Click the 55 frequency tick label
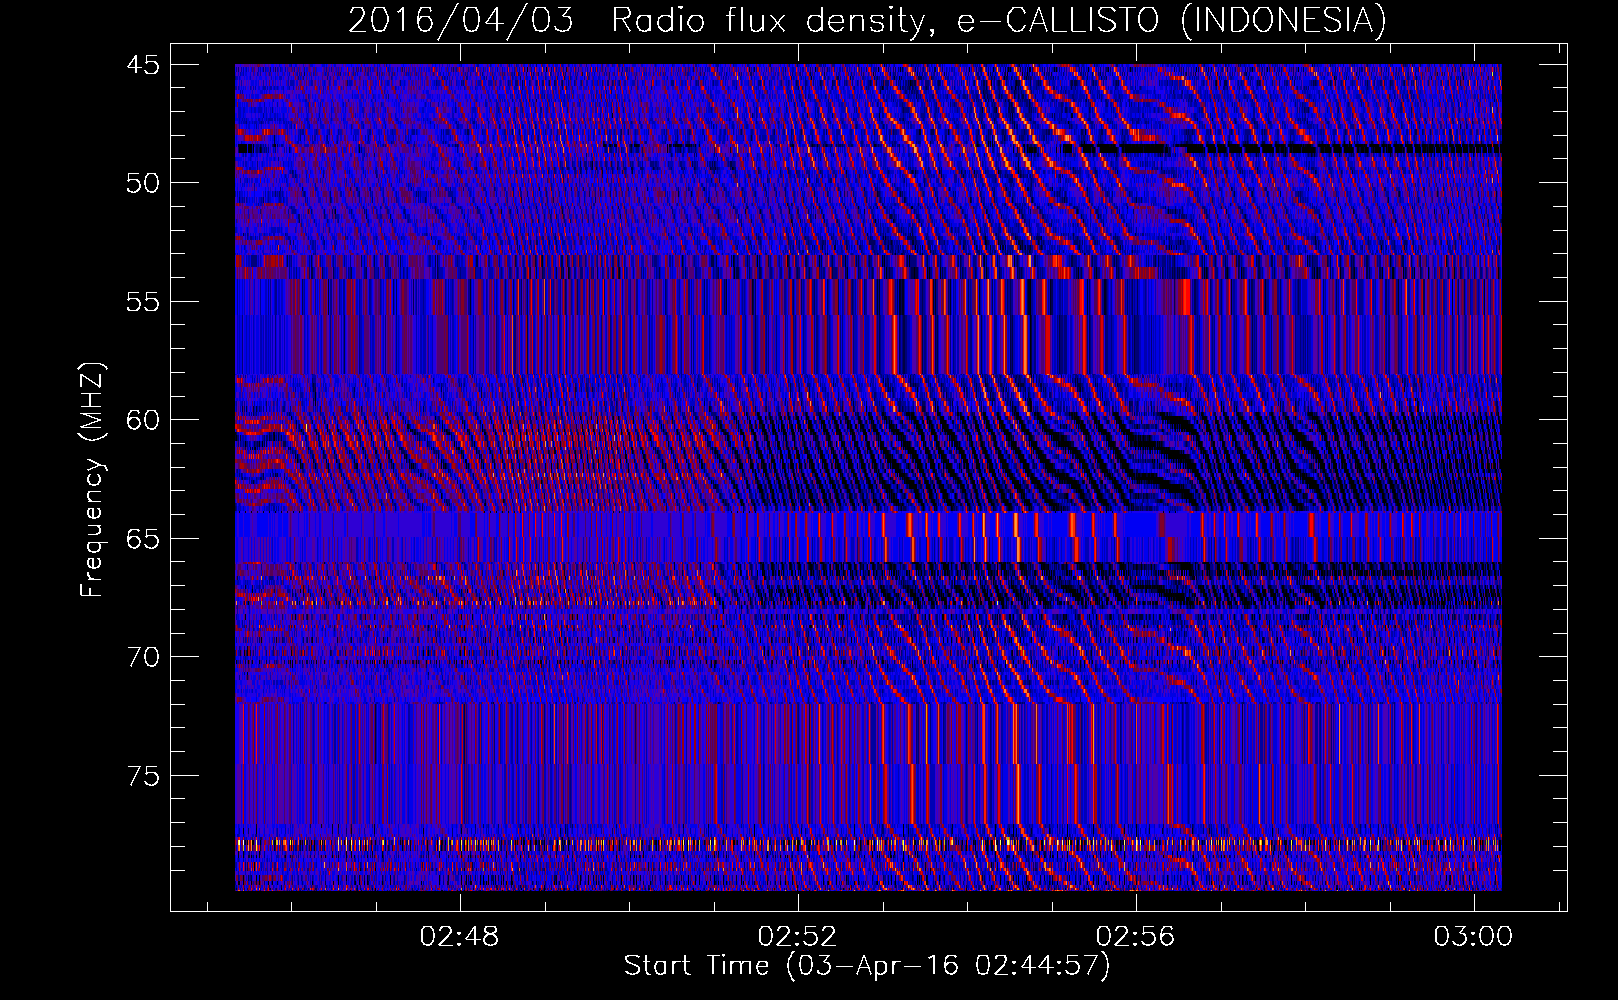1618x1000 pixels. [x=143, y=302]
